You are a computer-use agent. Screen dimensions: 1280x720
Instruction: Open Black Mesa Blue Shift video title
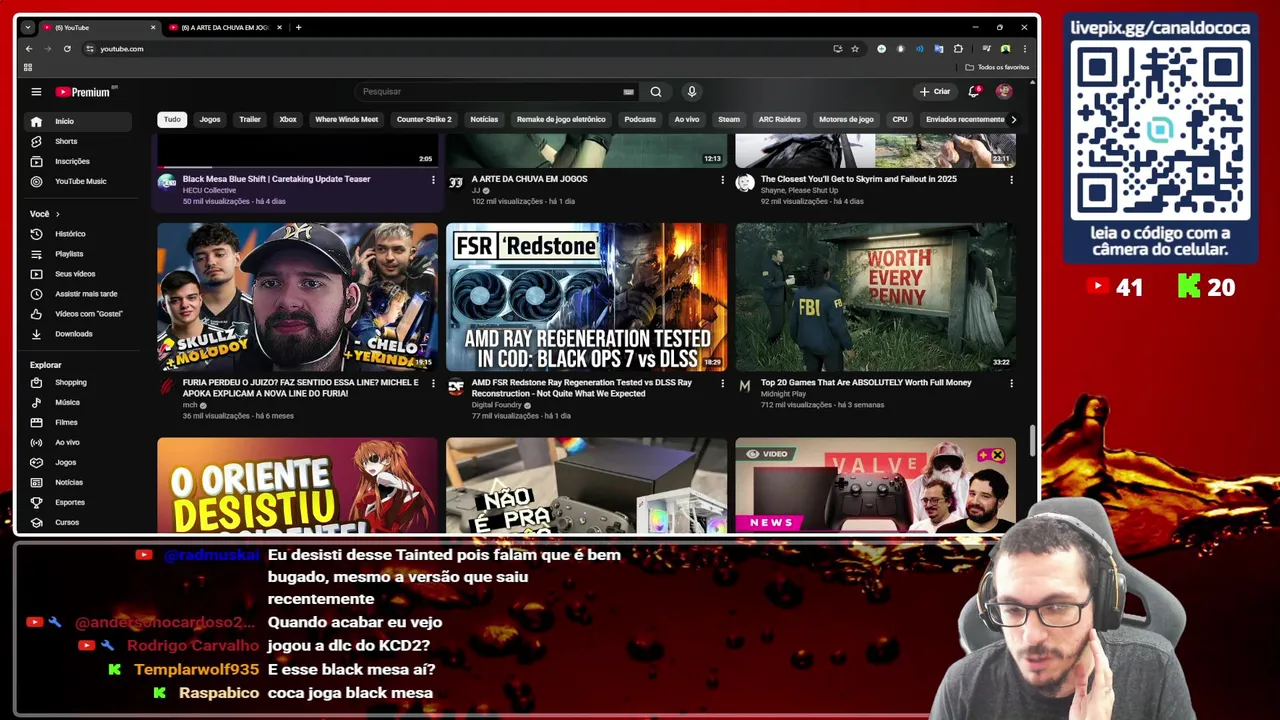(277, 179)
